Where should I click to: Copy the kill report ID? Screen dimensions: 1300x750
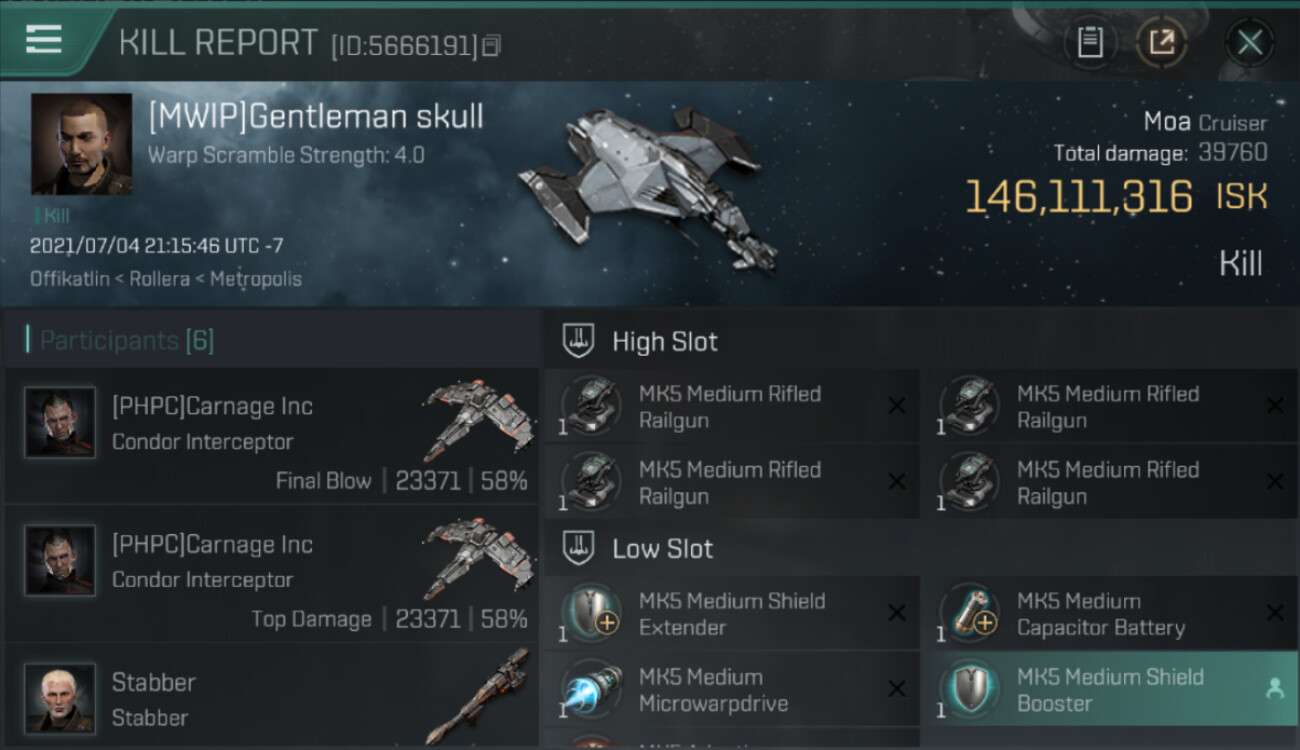491,46
